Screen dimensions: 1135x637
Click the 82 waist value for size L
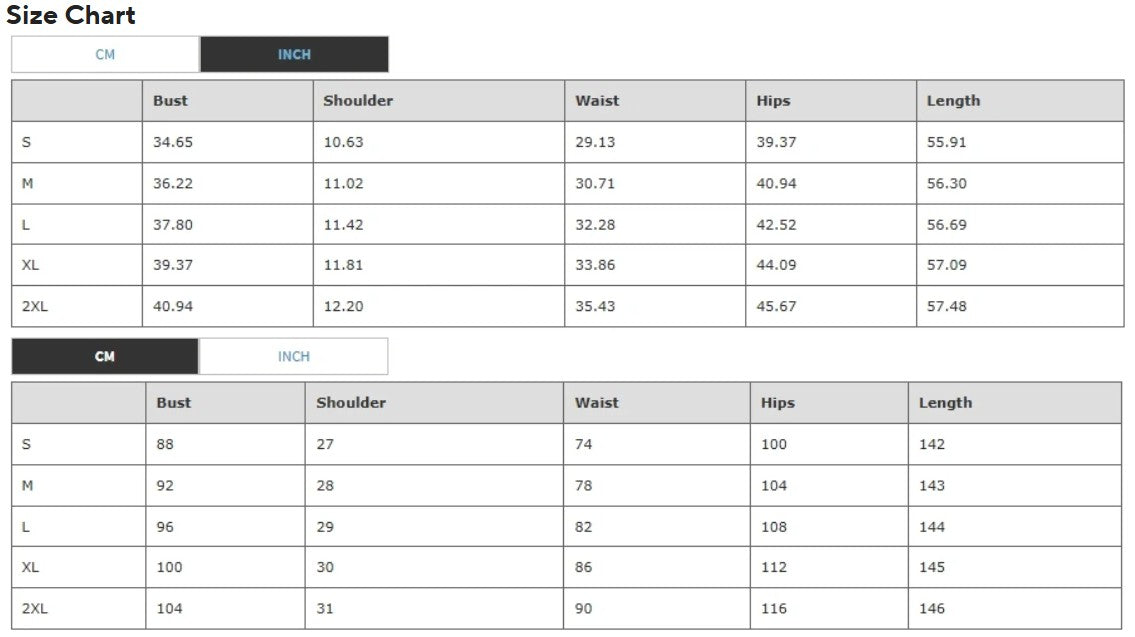click(x=584, y=527)
